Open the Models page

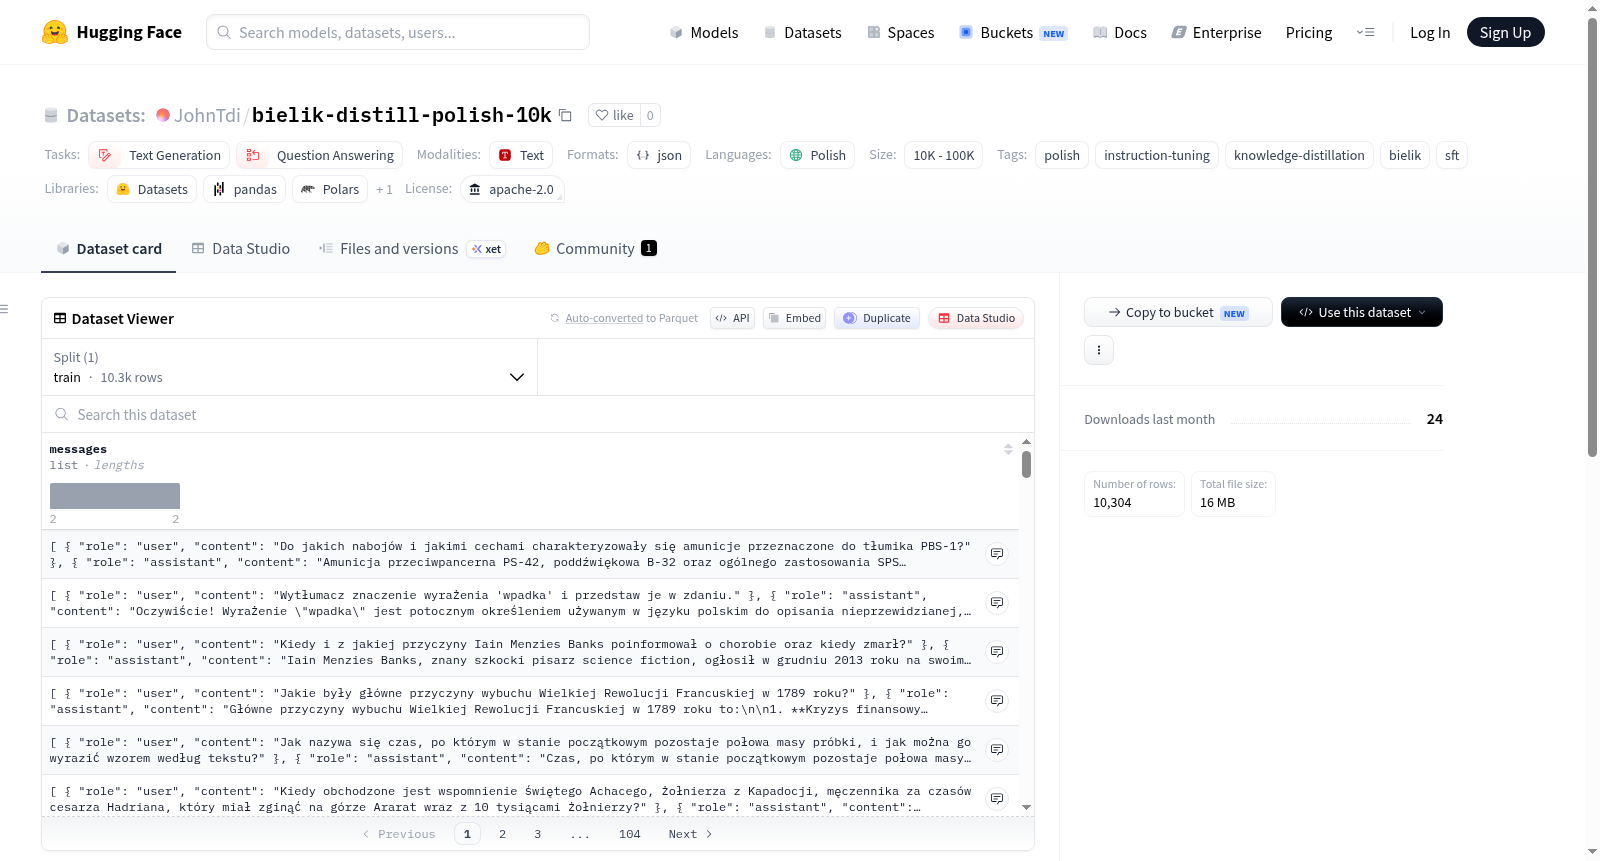point(704,32)
